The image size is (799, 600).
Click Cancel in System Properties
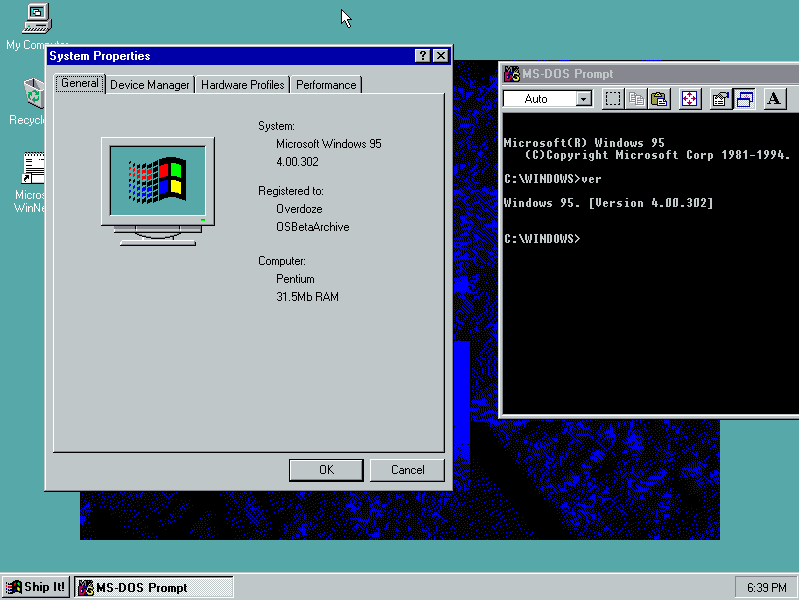pos(407,470)
